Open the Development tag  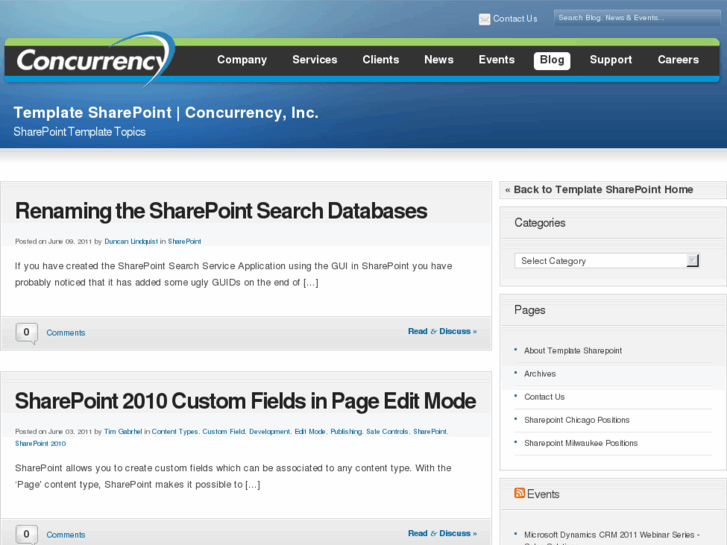click(x=269, y=431)
